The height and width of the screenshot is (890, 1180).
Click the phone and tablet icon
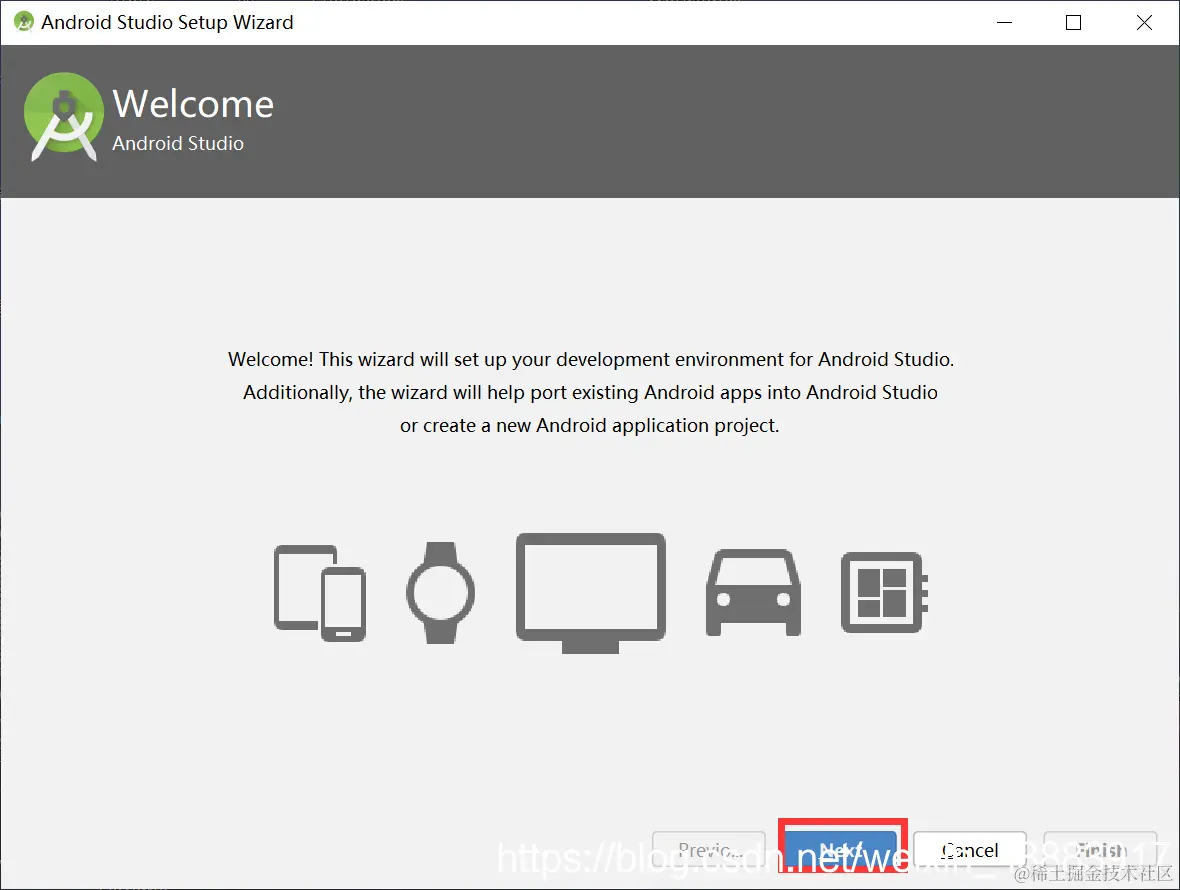click(x=320, y=593)
